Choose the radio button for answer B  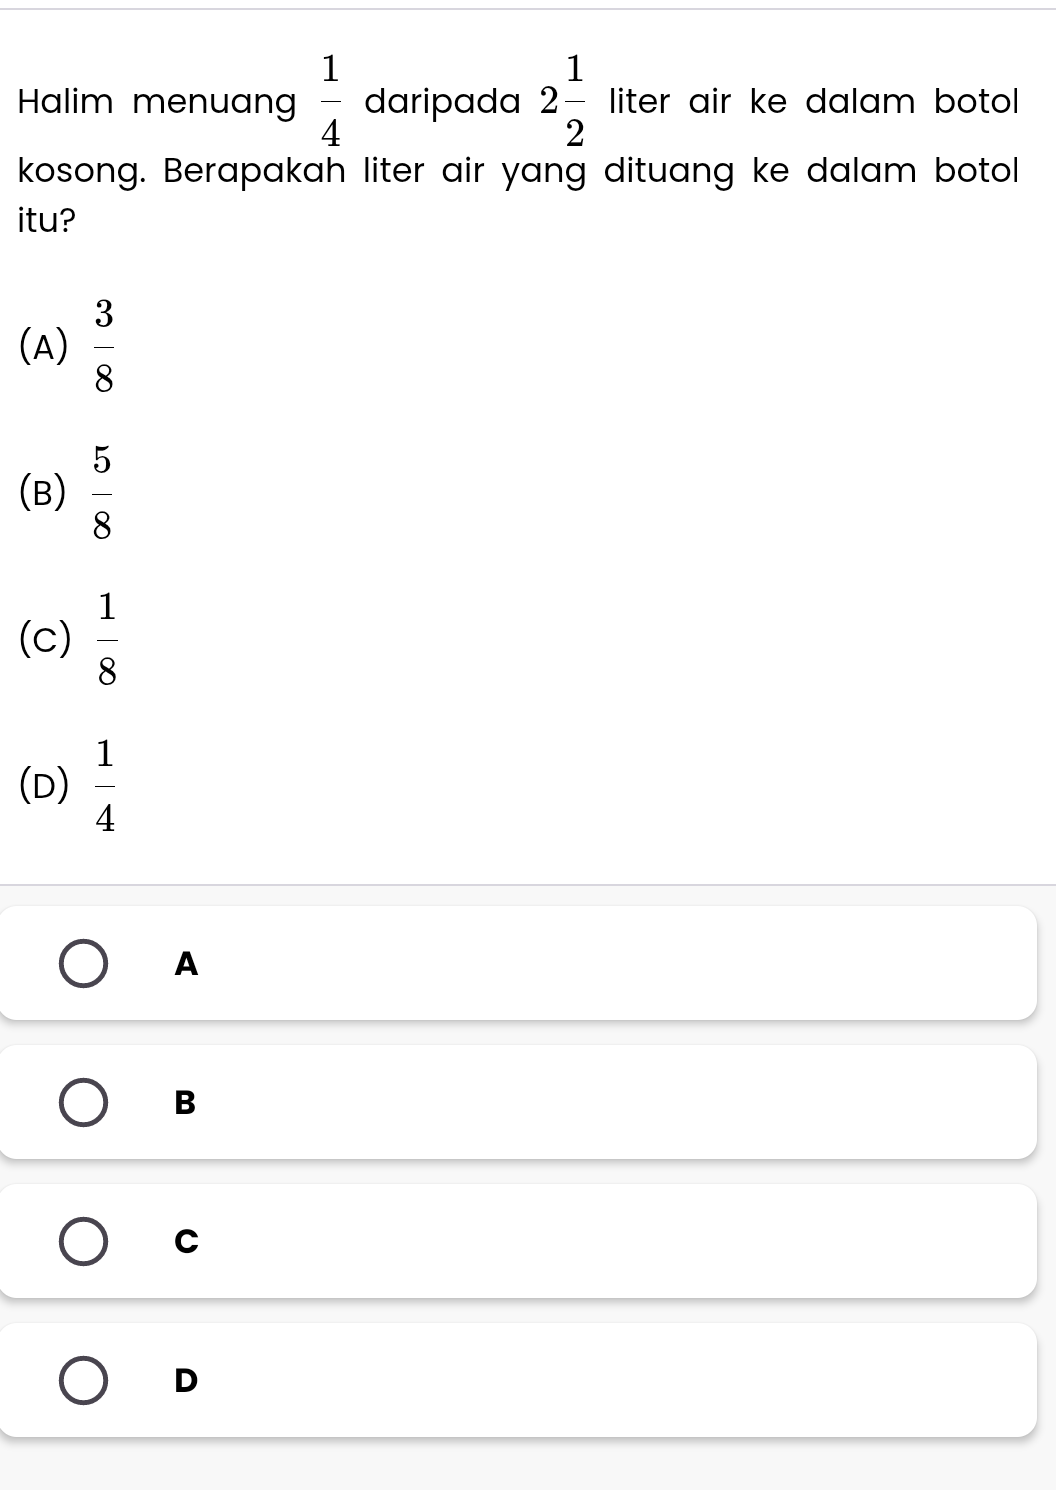click(x=84, y=1103)
